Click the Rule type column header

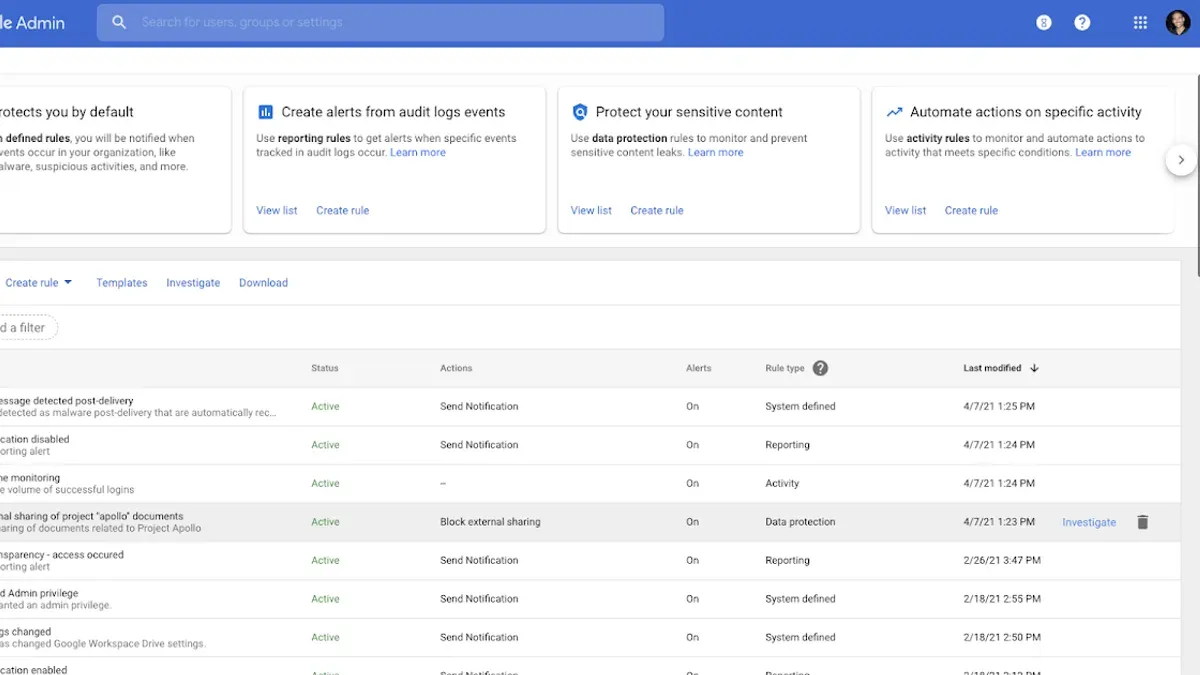(x=785, y=368)
